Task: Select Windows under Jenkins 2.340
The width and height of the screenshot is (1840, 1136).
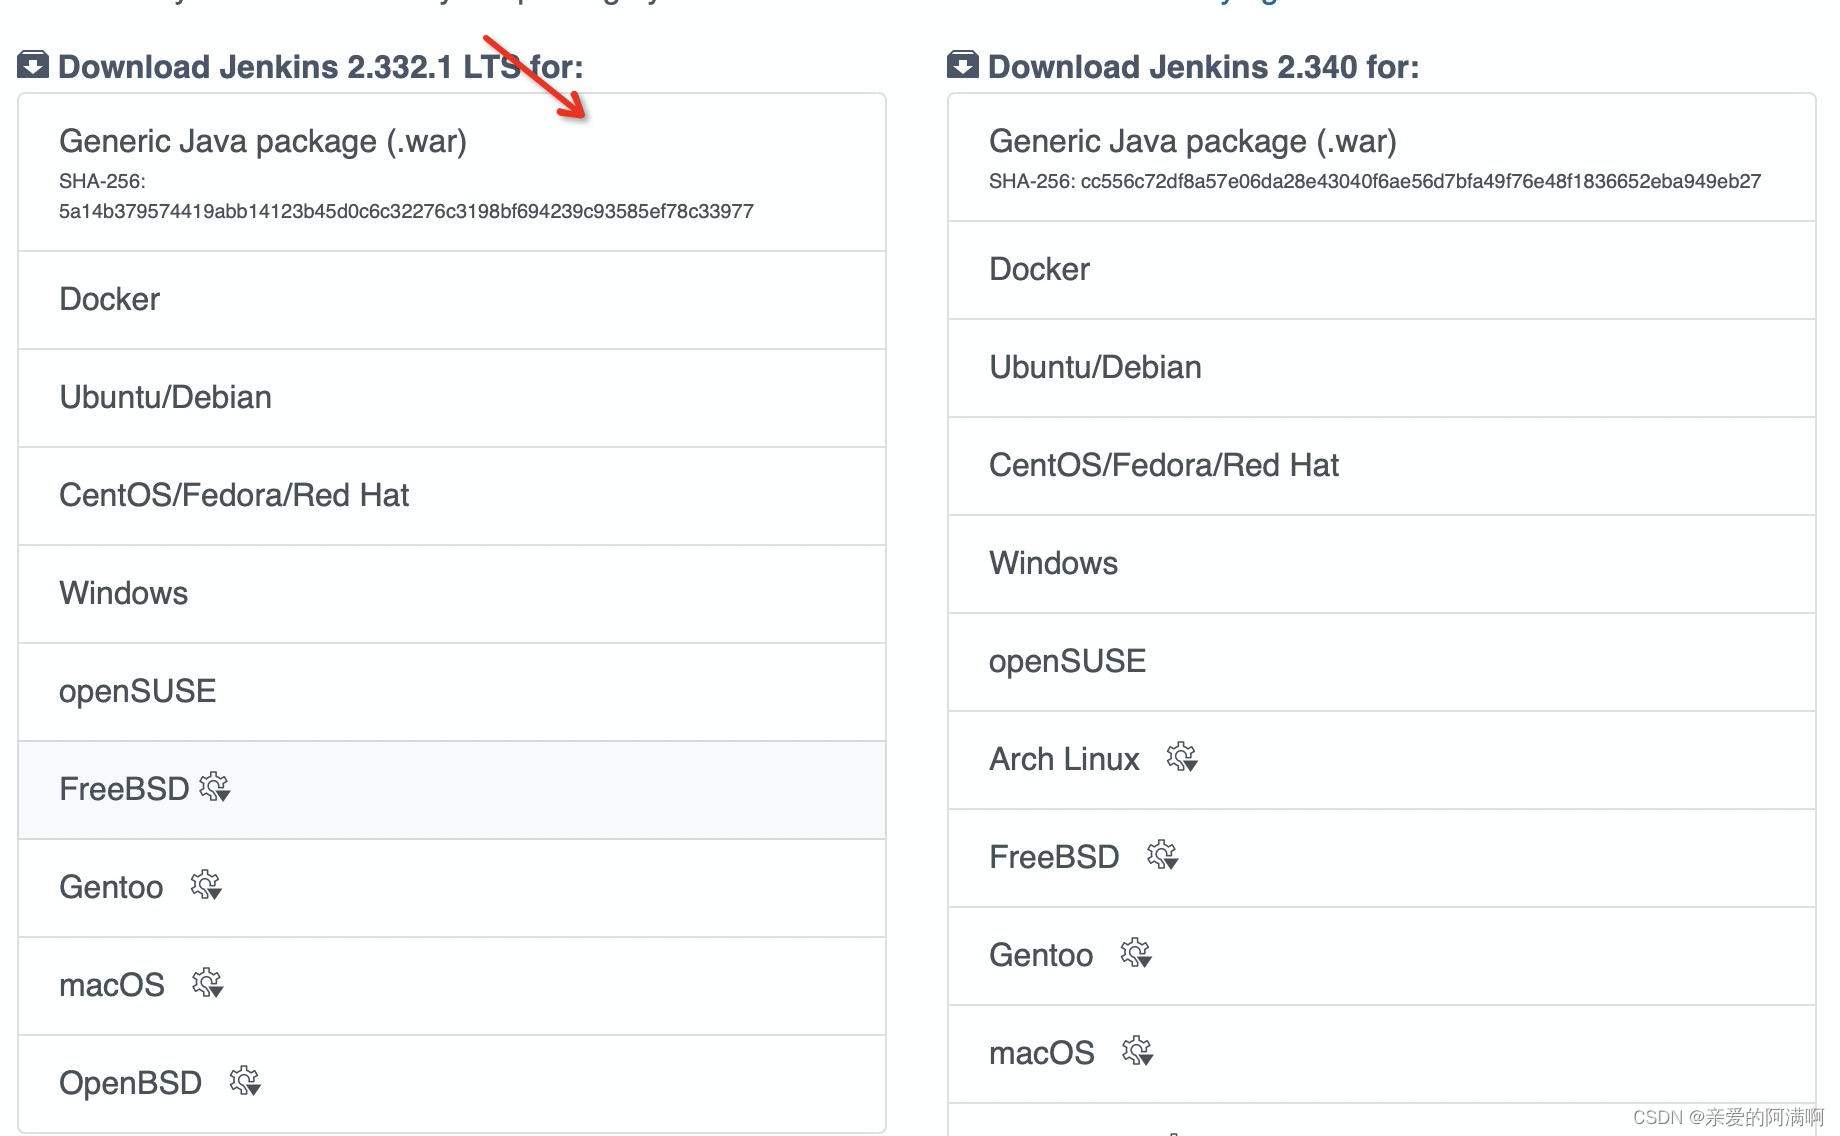Action: 1382,564
